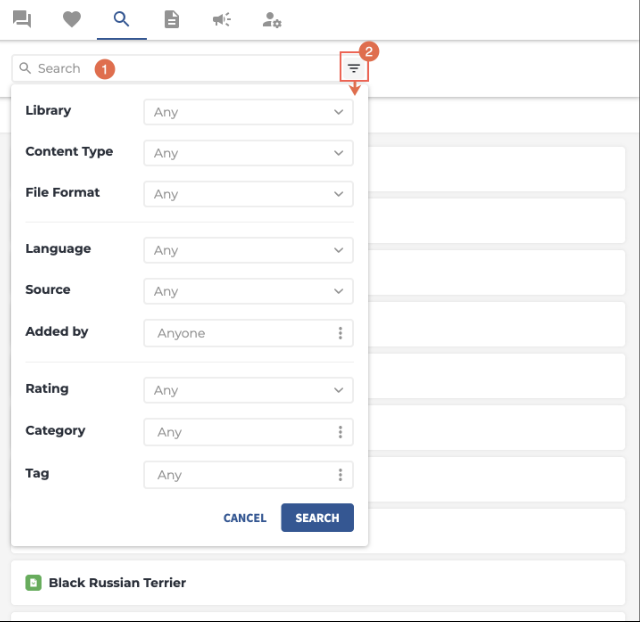
Task: Open the Content Type dropdown
Action: [248, 153]
